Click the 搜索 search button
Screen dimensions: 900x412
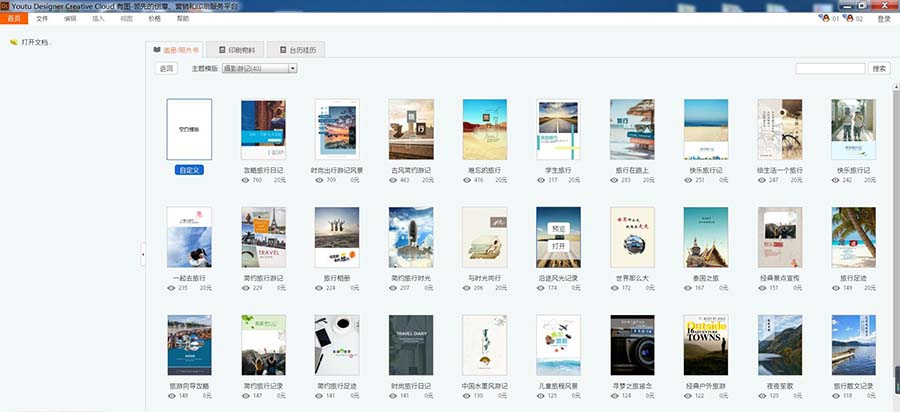(879, 68)
